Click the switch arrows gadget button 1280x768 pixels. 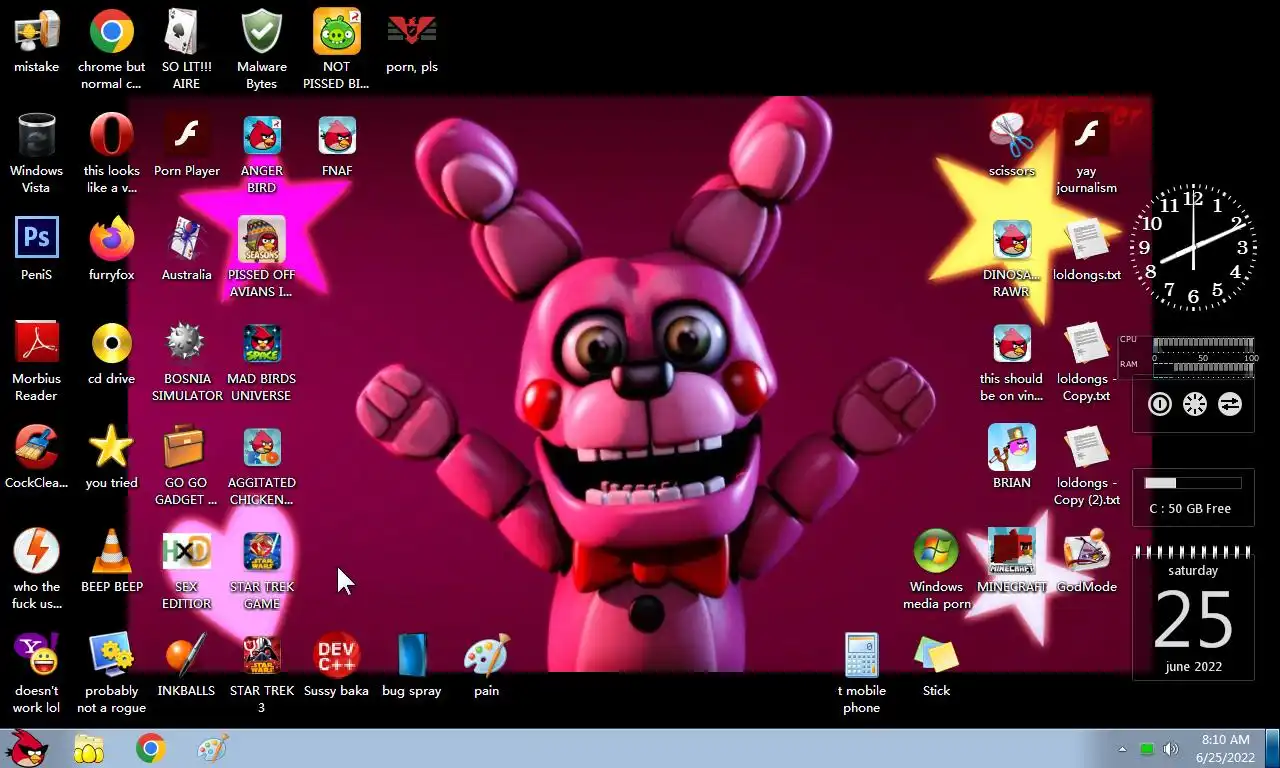pyautogui.click(x=1229, y=404)
